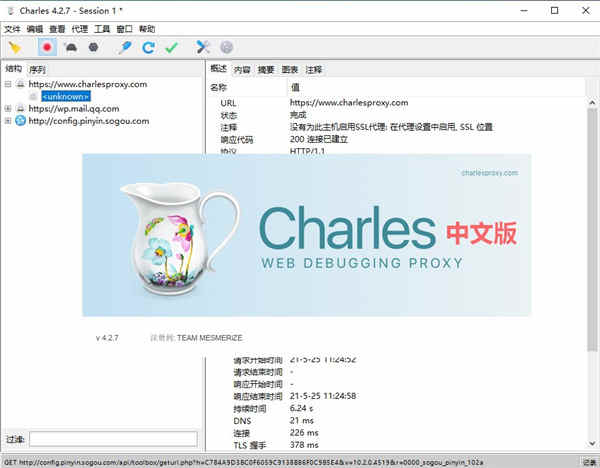Viewport: 600px width, 468px height.
Task: Toggle breakpoints with the hexagon icon
Action: pyautogui.click(x=93, y=47)
